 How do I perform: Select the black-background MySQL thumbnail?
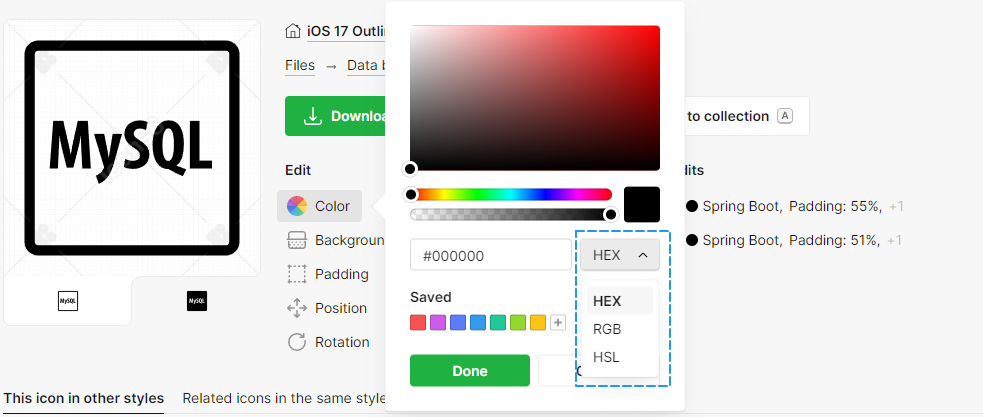coord(197,301)
